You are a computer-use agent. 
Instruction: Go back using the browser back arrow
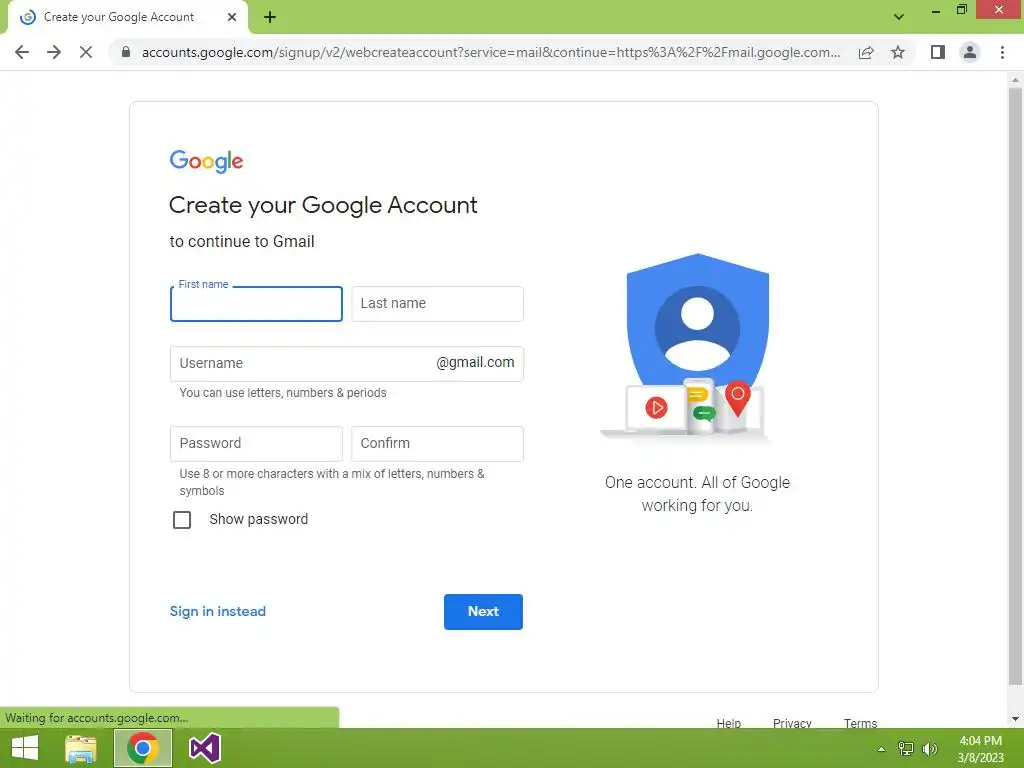(x=22, y=52)
